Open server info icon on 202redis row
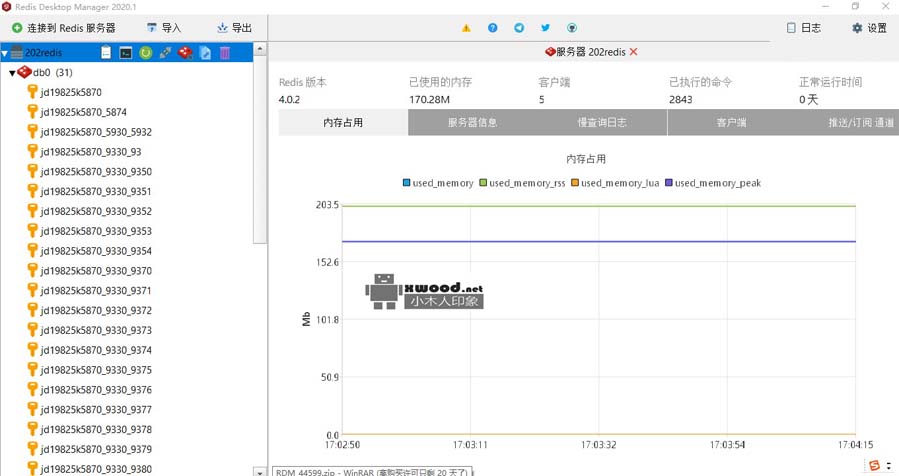This screenshot has height=476, width=899. 106,53
